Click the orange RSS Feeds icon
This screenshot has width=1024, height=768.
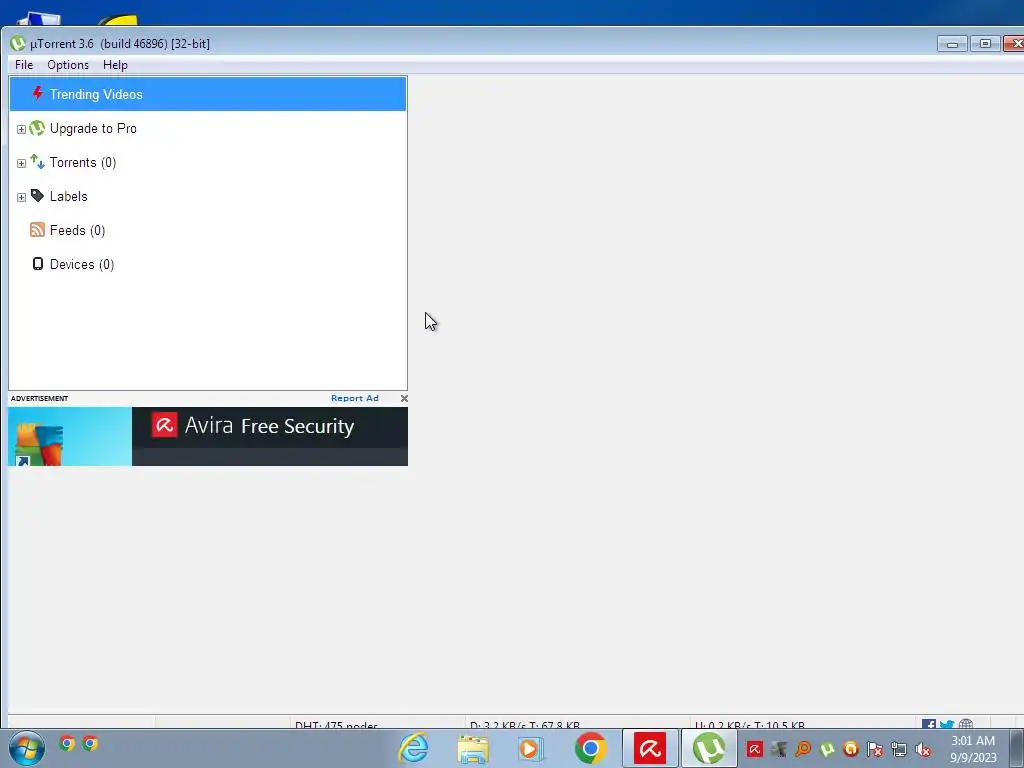point(37,230)
